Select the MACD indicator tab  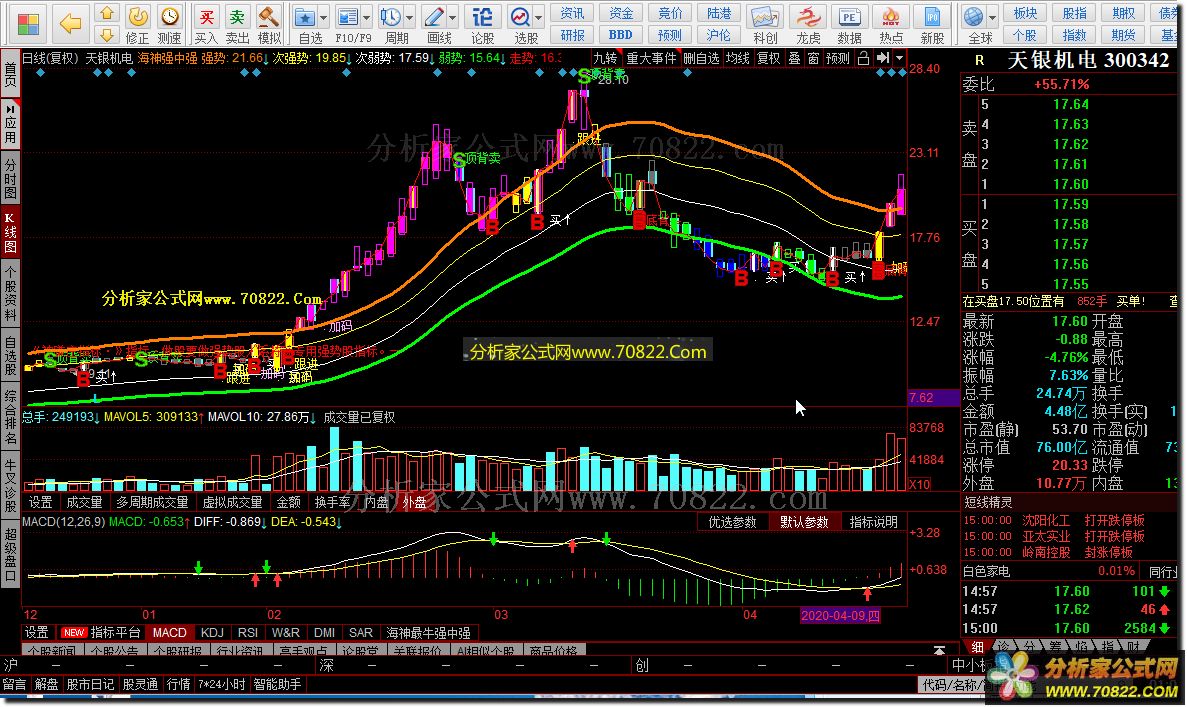pos(170,633)
